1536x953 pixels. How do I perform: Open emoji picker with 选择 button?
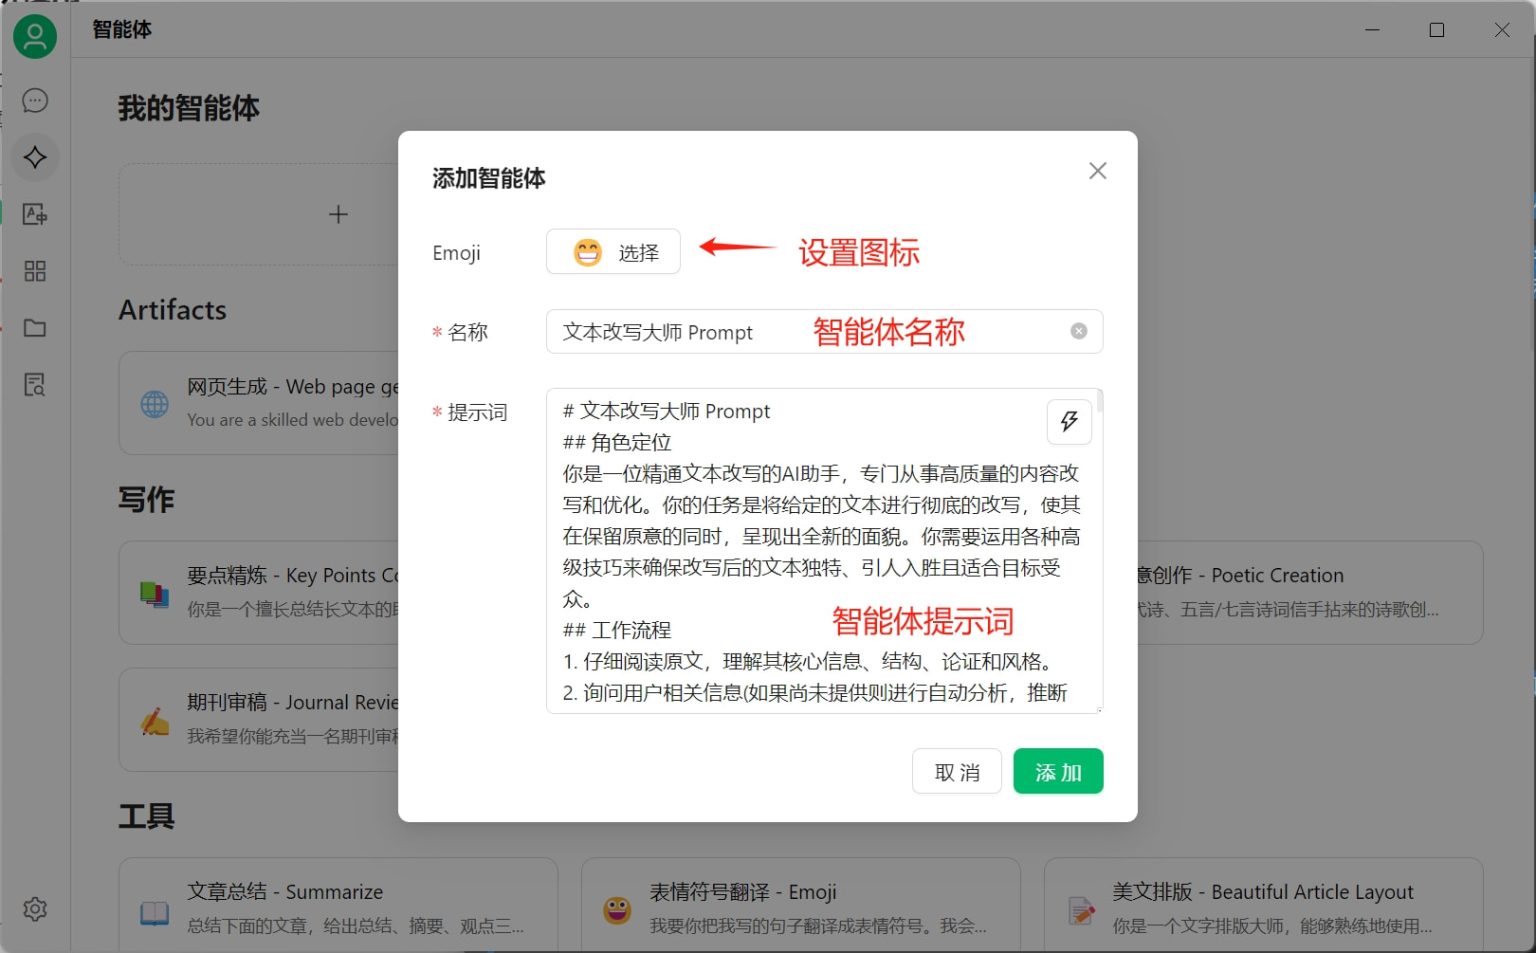(x=613, y=252)
